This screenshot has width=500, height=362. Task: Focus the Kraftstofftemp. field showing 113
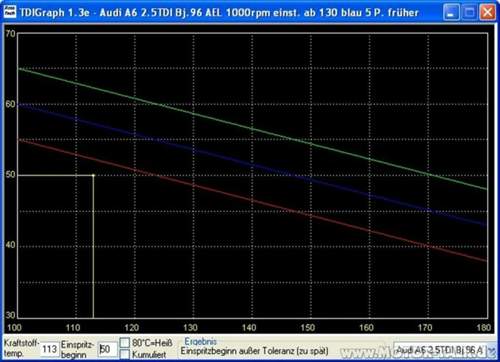pos(49,349)
